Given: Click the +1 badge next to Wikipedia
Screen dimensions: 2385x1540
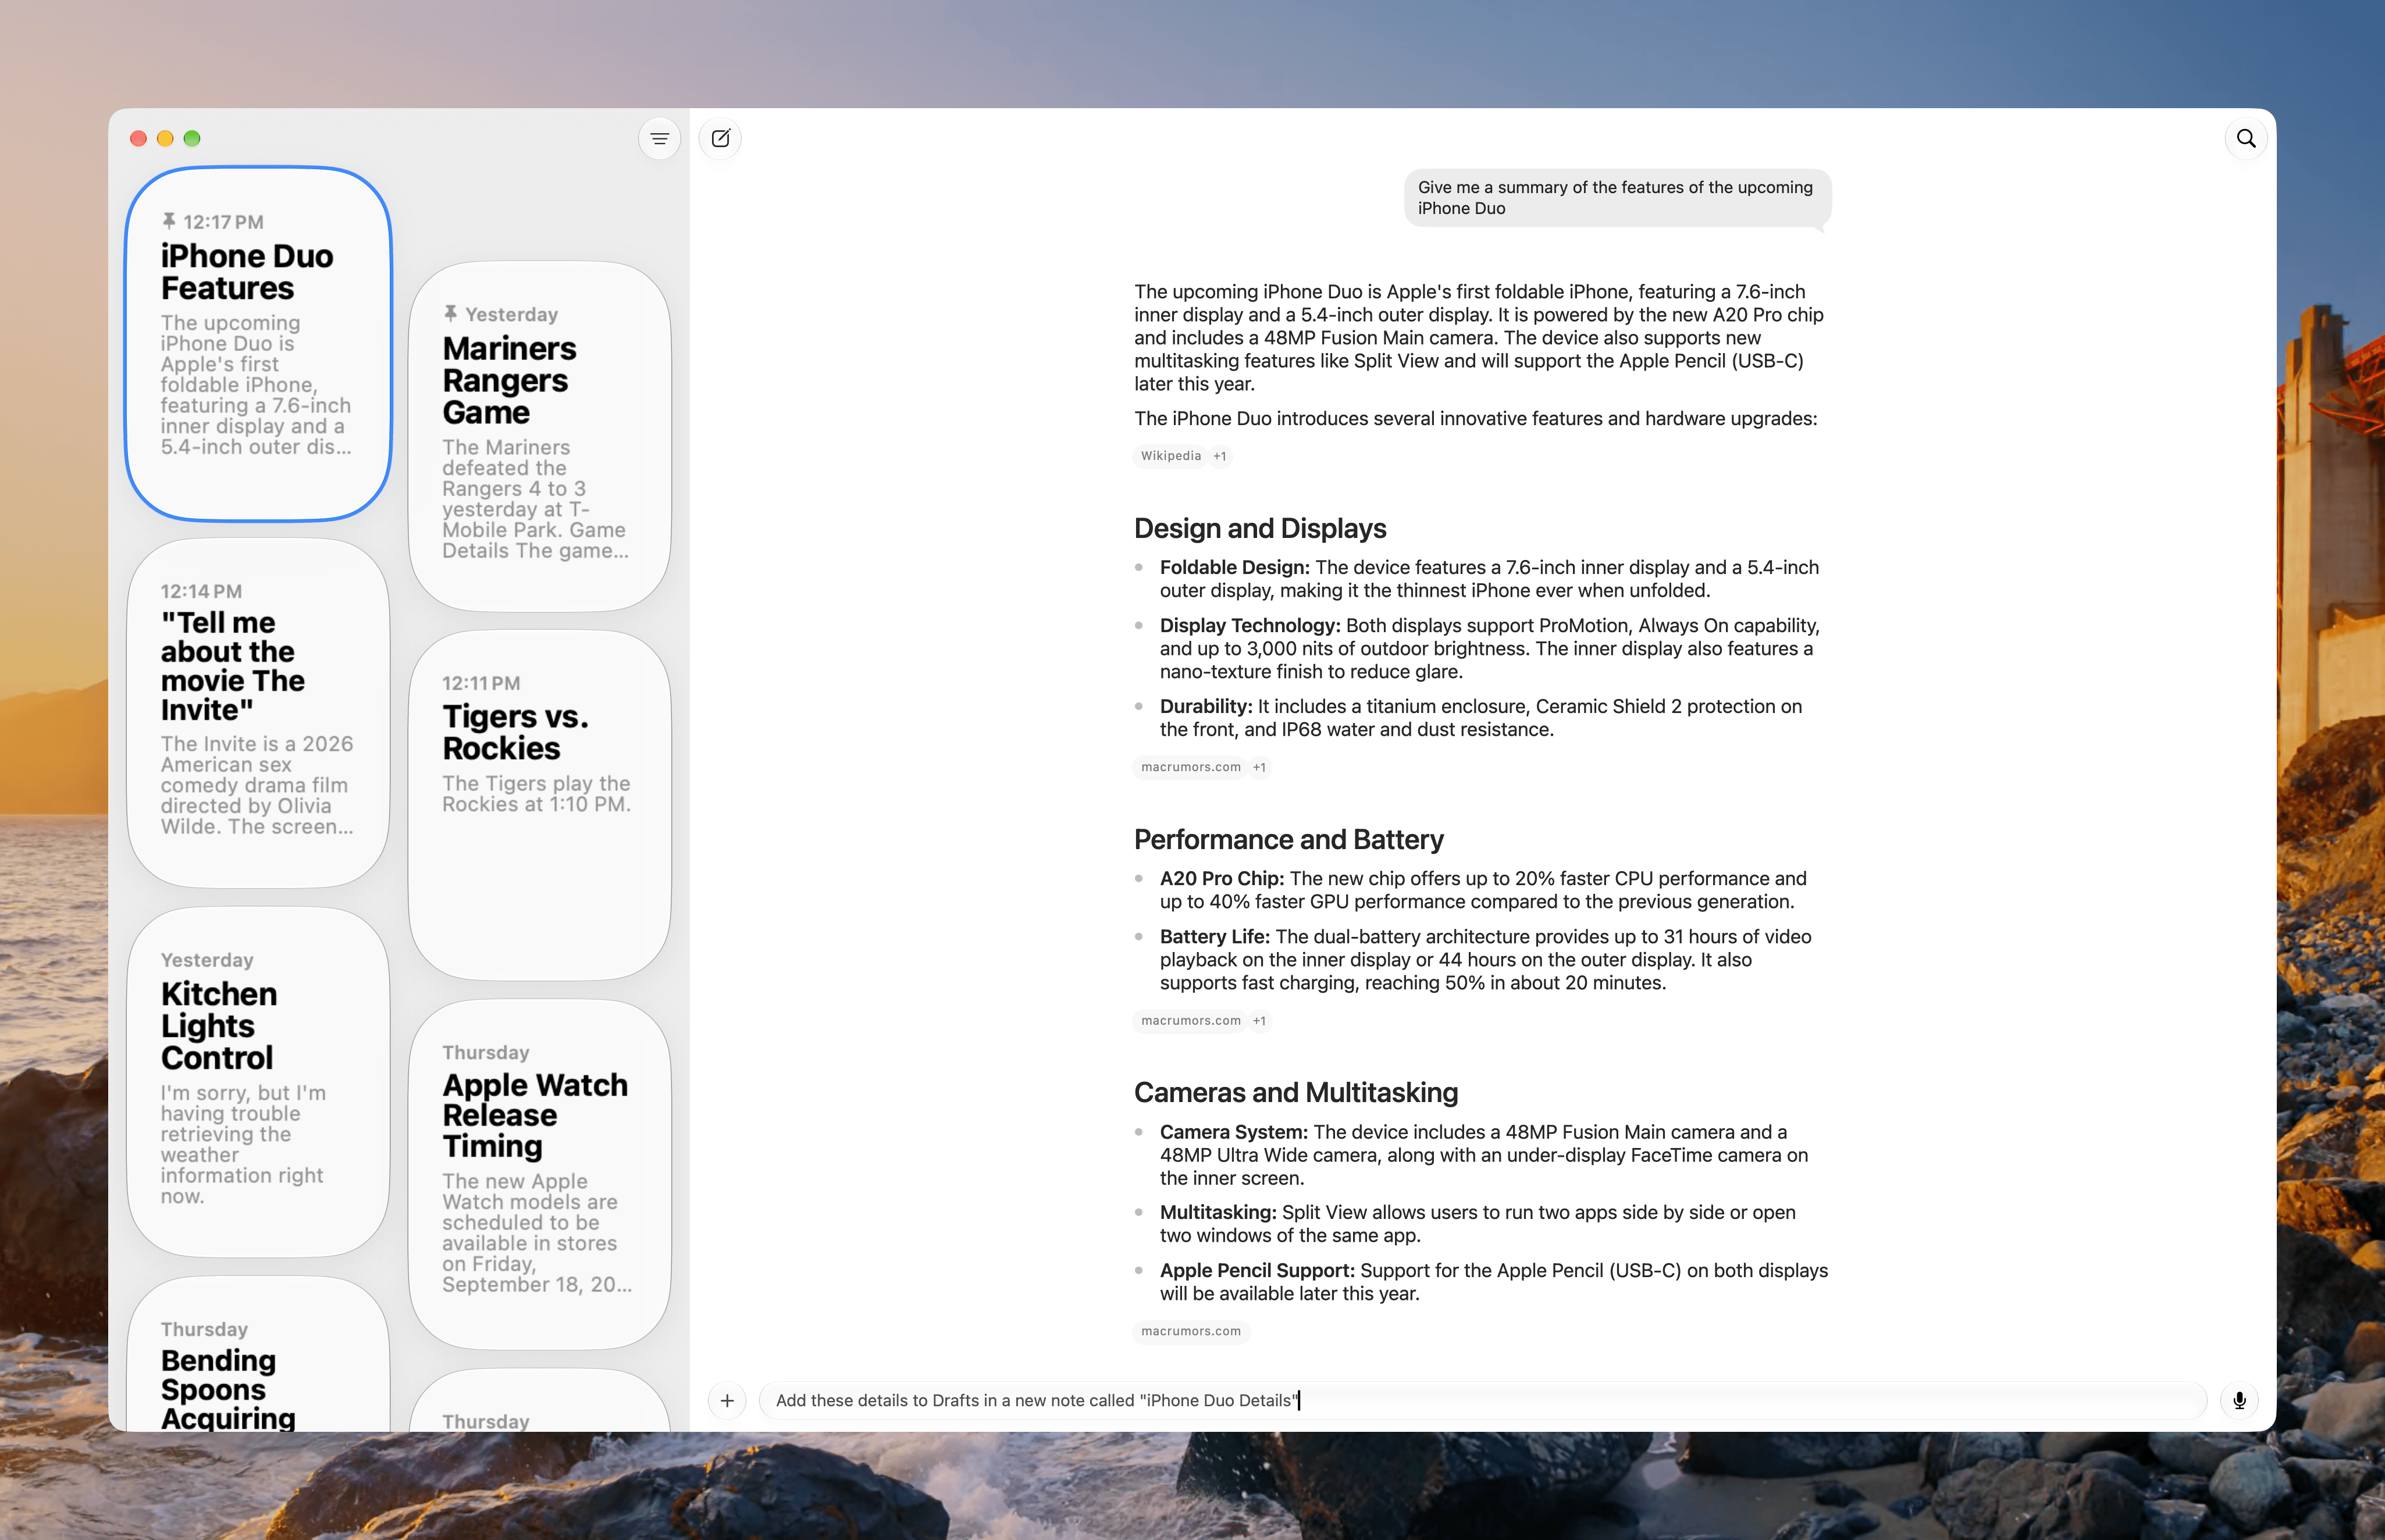Looking at the screenshot, I should point(1220,456).
